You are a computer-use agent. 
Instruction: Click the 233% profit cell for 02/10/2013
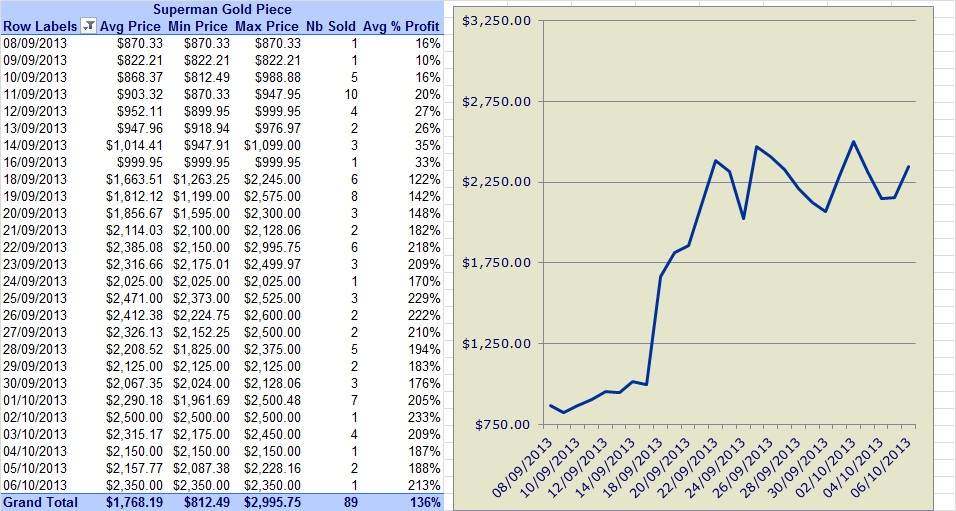point(425,418)
